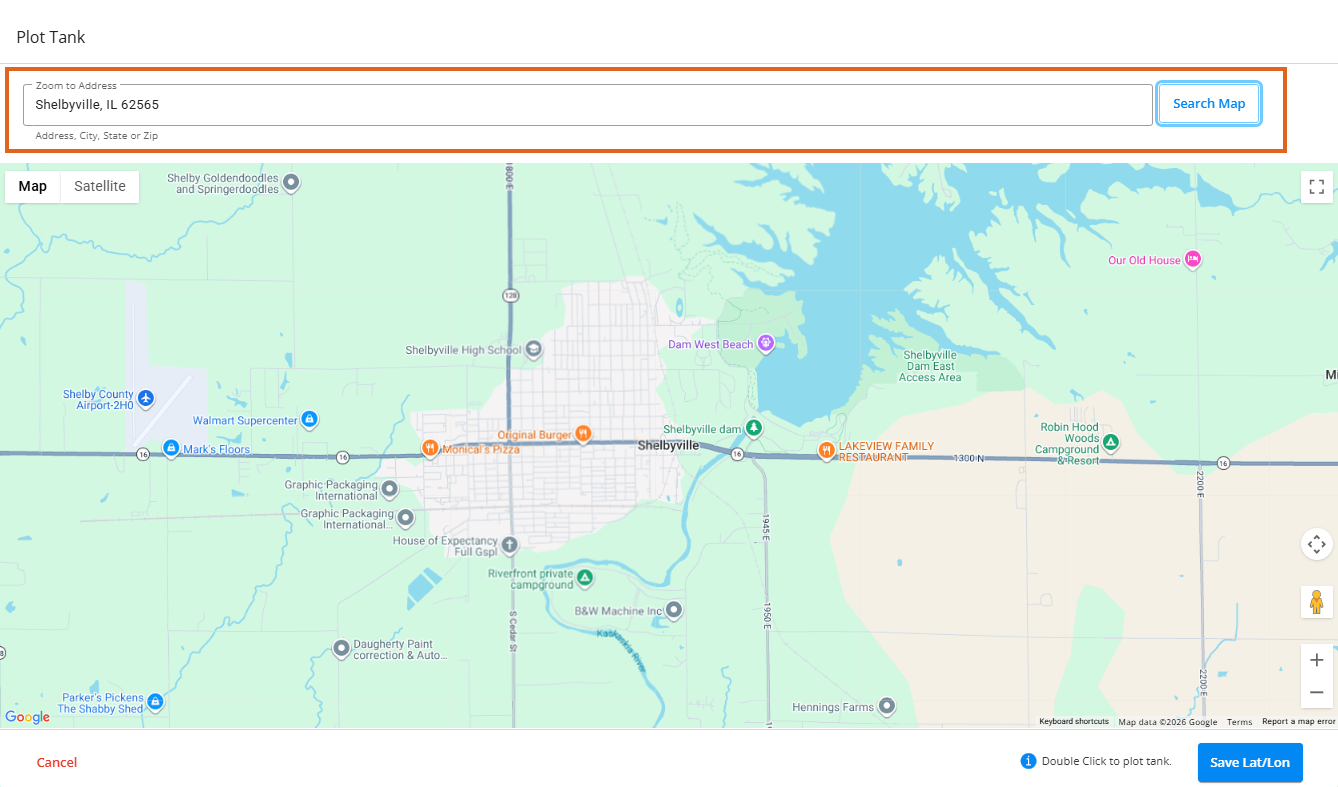Select the Shelbyville High School pin
The image size is (1338, 787).
533,350
